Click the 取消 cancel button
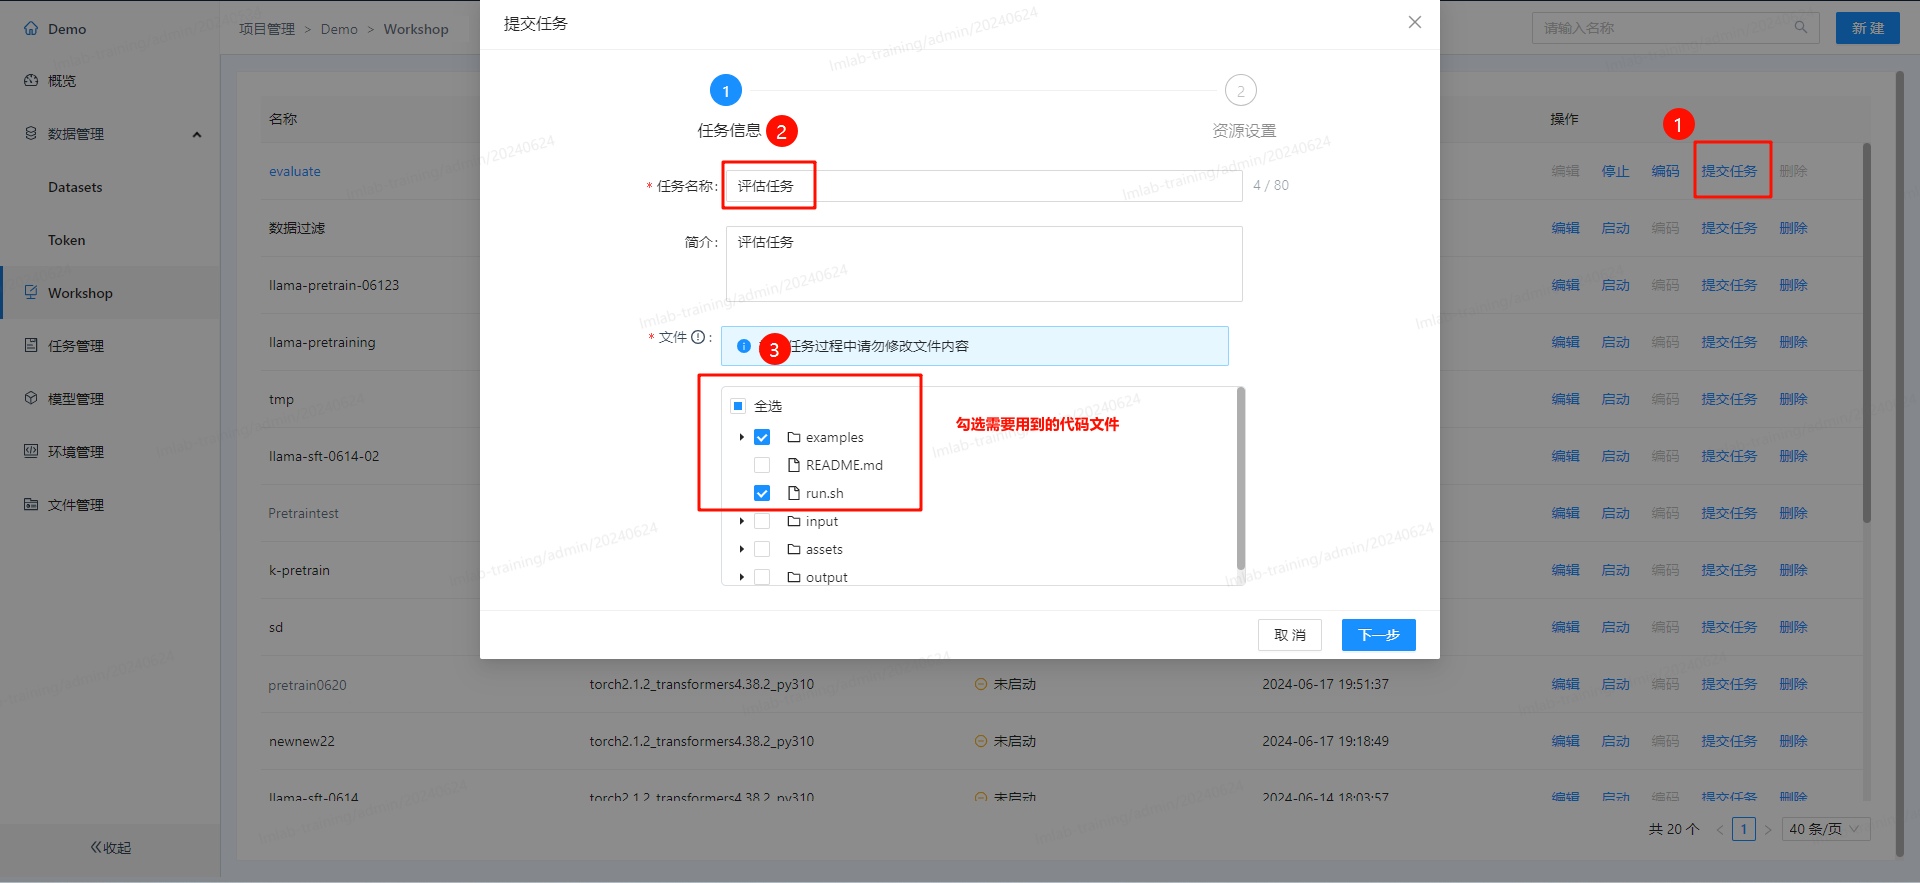Viewport: 1920px width, 883px height. (x=1289, y=635)
